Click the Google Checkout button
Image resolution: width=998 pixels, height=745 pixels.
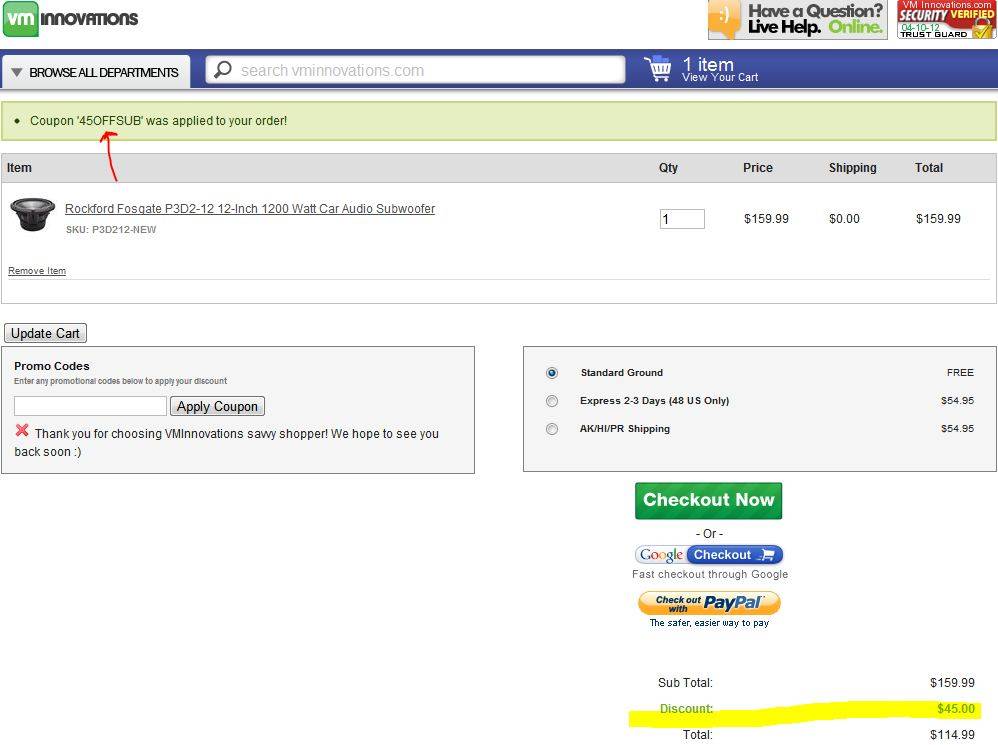point(709,555)
